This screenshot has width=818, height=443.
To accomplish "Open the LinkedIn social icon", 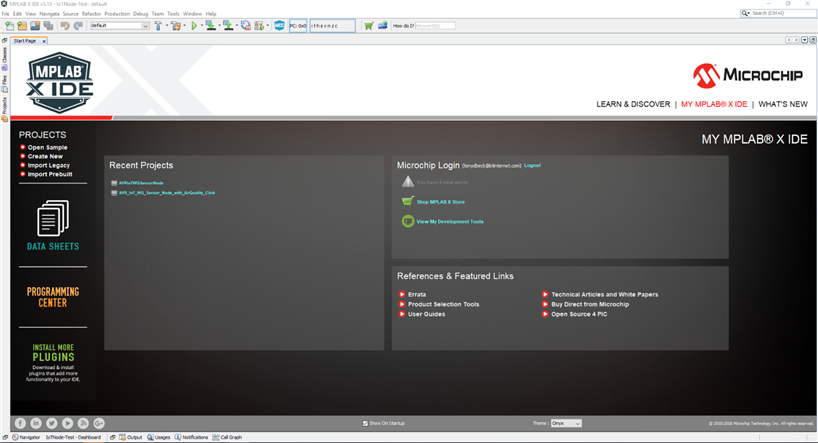I will pyautogui.click(x=36, y=423).
